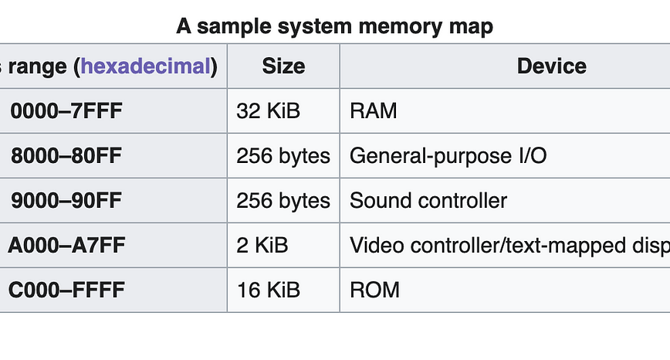Viewport: 670px width, 360px height.
Task: Click the Size column header
Action: [x=283, y=66]
